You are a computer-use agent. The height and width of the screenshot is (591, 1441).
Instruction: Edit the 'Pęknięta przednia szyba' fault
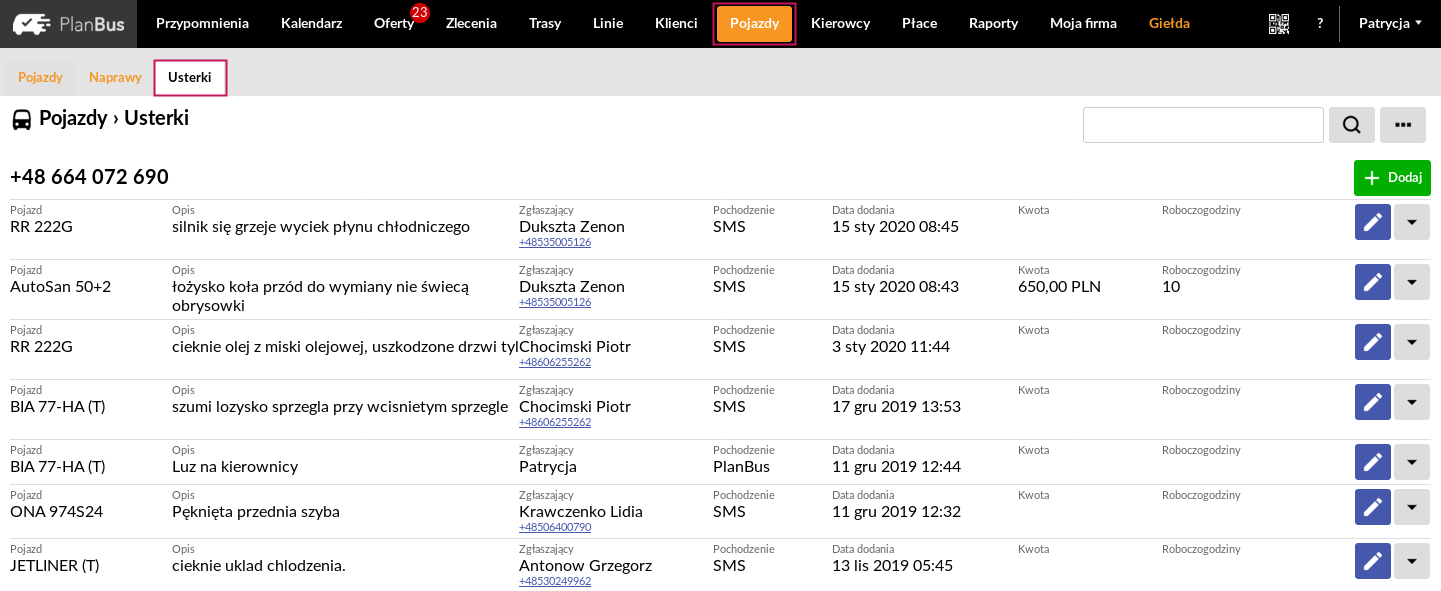coord(1373,507)
